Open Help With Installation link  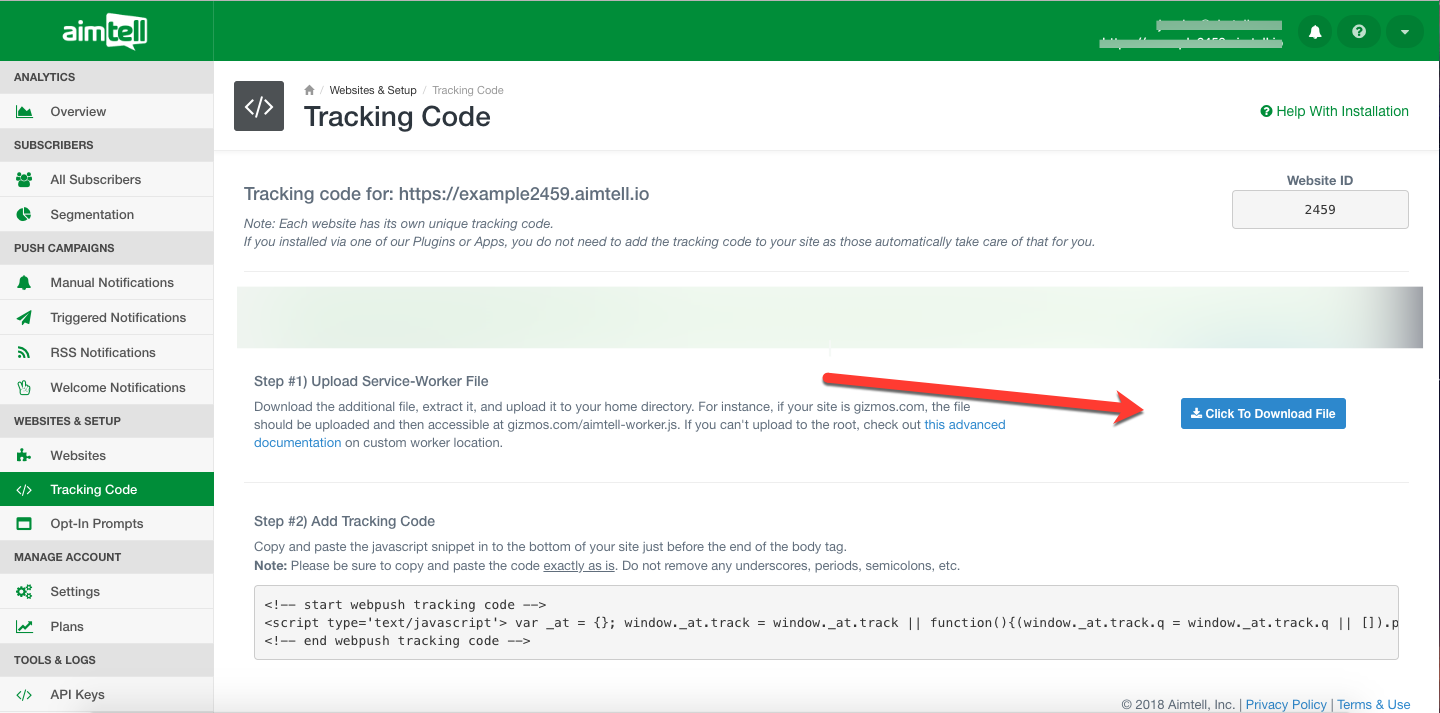[x=1334, y=111]
